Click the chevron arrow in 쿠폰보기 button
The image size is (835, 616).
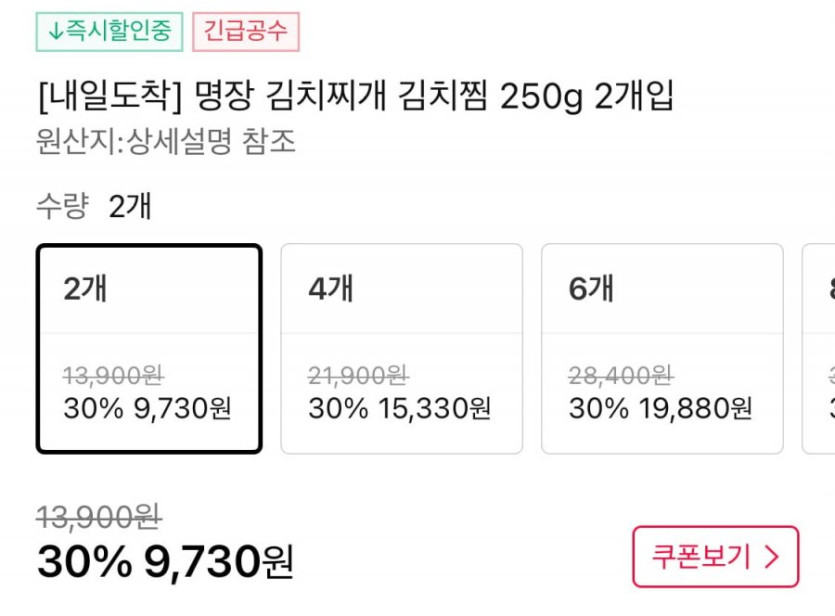pyautogui.click(x=771, y=557)
